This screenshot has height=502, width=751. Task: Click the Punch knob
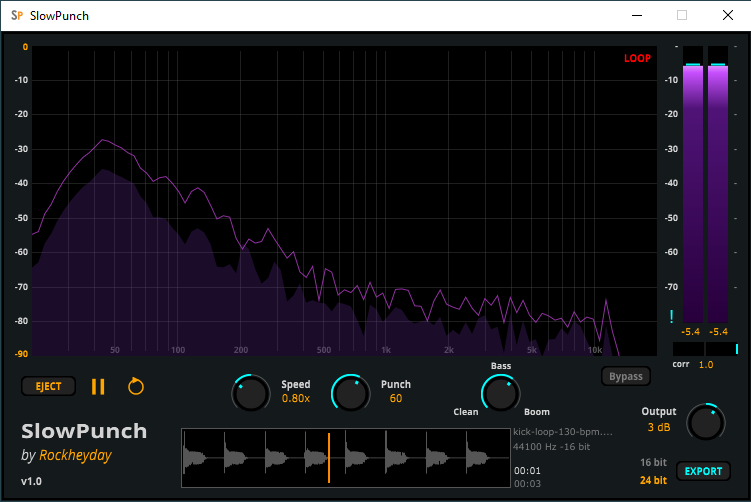(x=350, y=393)
